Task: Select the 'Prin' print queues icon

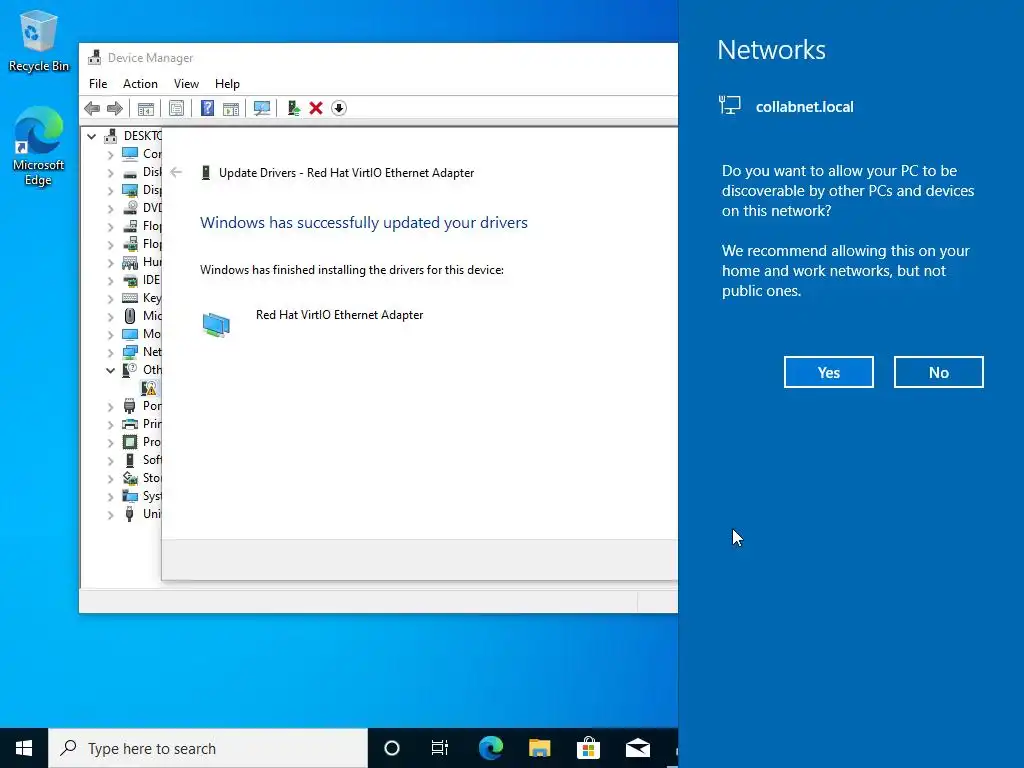Action: (130, 424)
